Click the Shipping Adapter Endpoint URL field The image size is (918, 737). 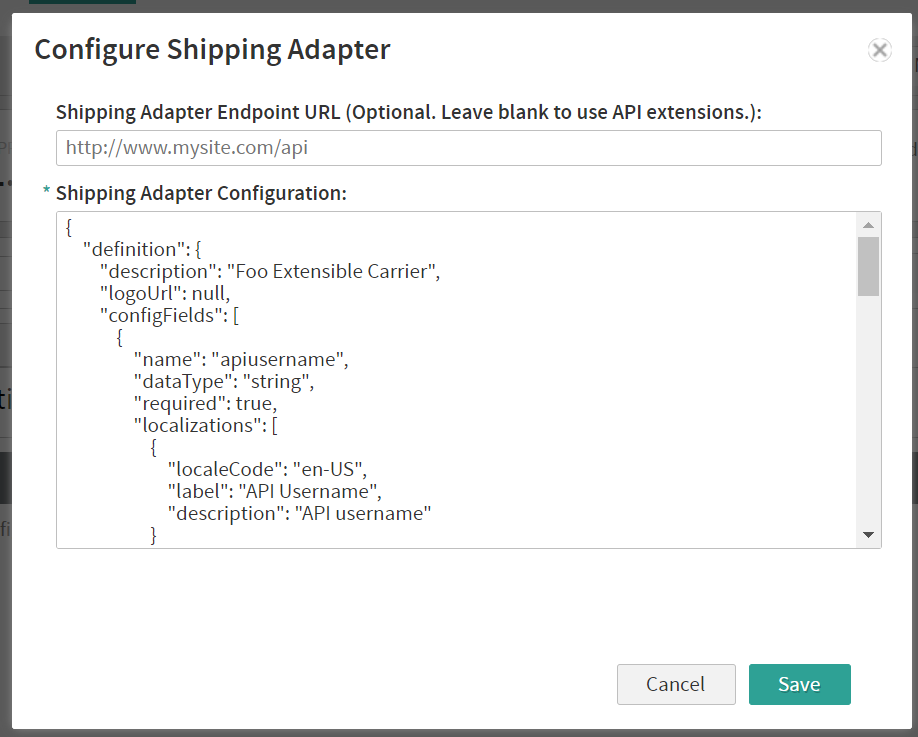click(x=467, y=147)
